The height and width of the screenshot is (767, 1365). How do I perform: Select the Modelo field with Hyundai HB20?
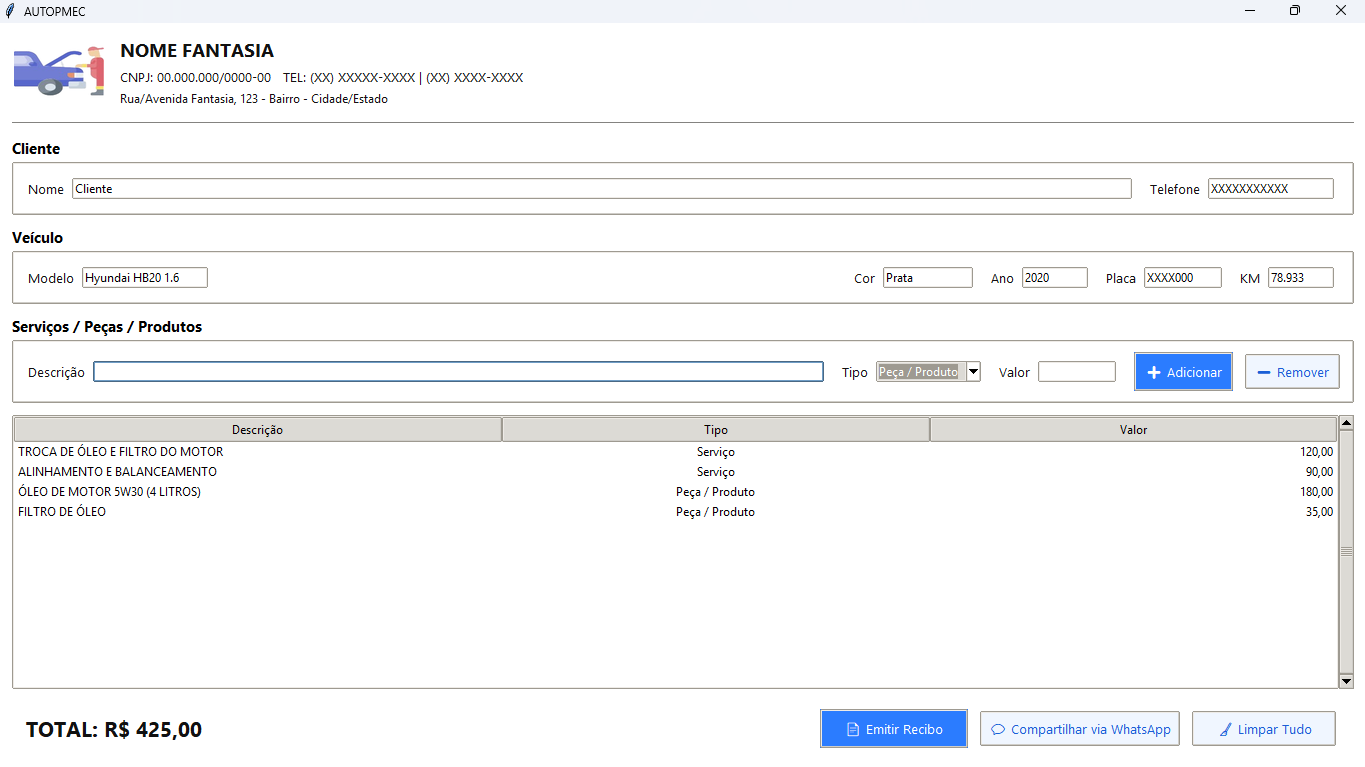click(x=144, y=278)
